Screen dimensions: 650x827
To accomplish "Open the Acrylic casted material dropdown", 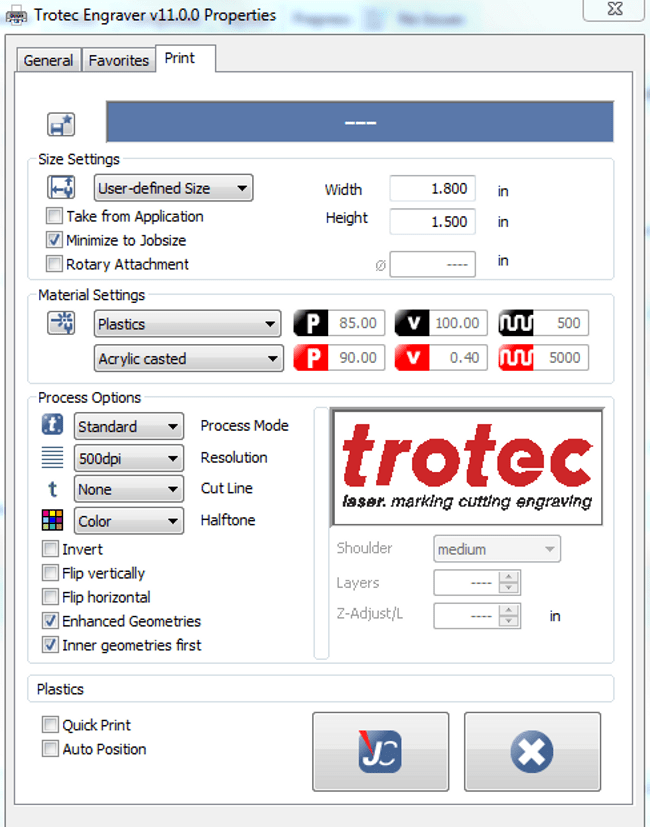I will [189, 358].
